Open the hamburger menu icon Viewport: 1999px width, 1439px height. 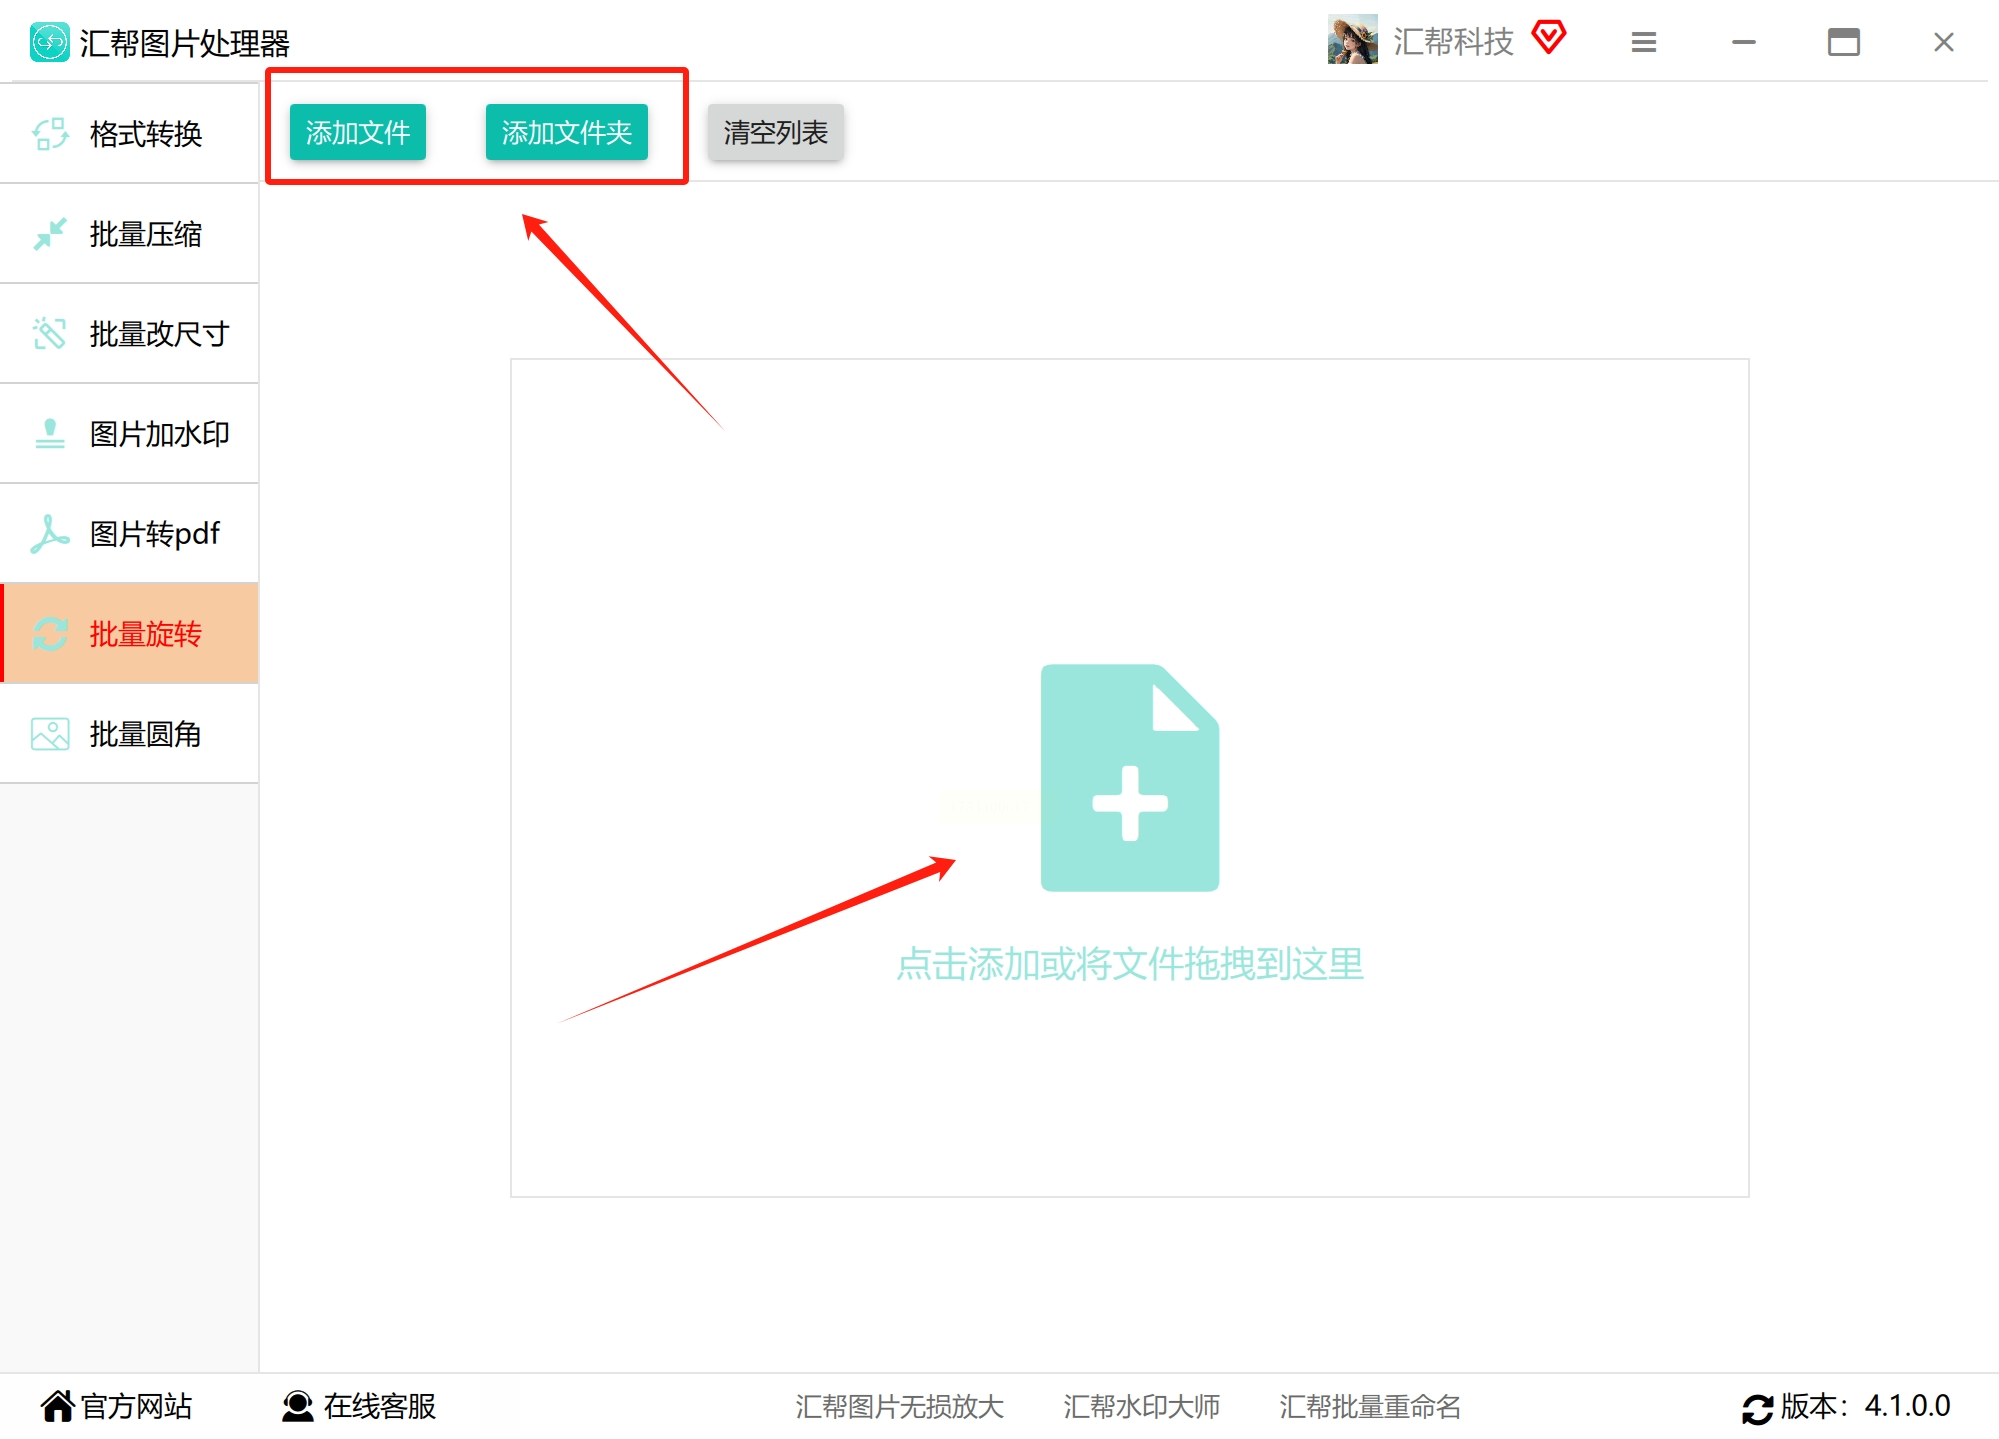(1643, 42)
